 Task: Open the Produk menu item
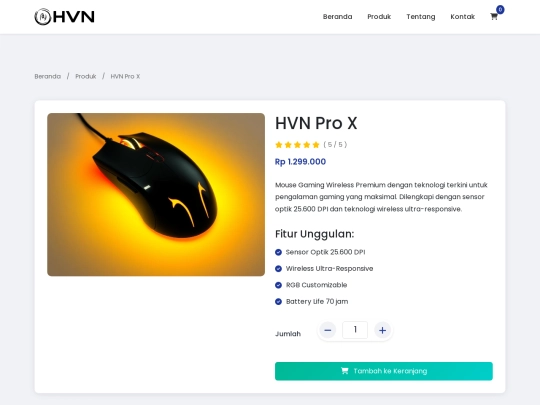tap(379, 17)
